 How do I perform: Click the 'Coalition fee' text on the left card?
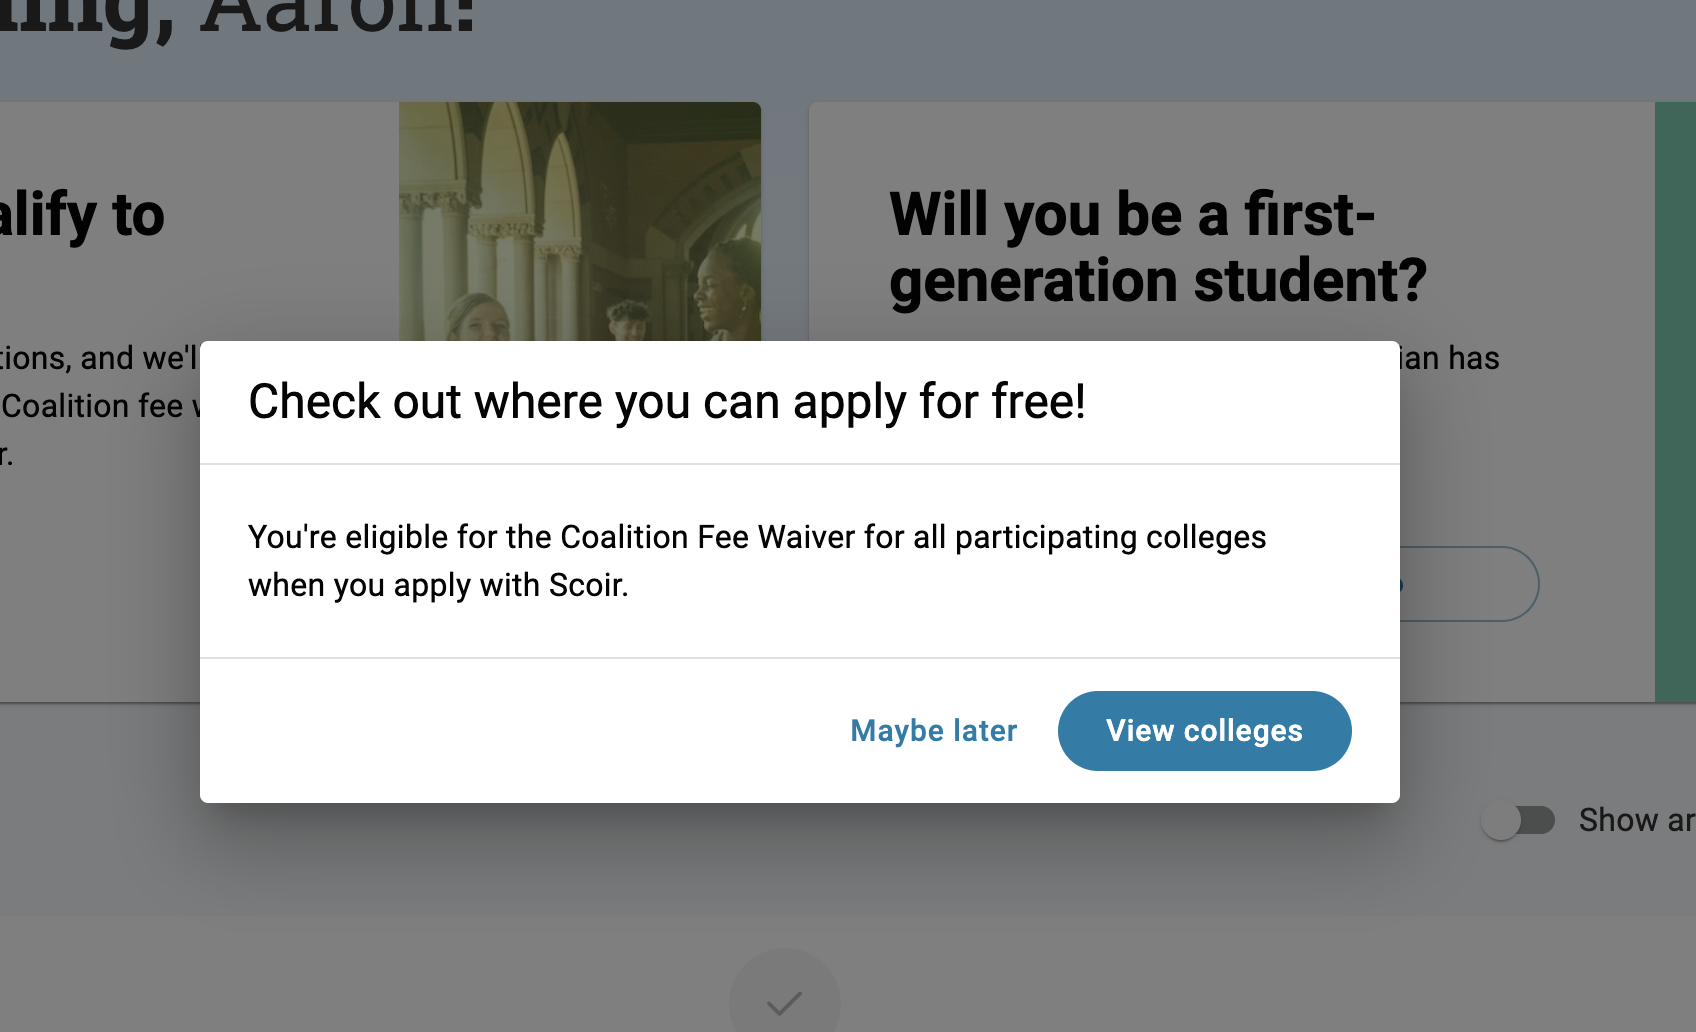[92, 406]
